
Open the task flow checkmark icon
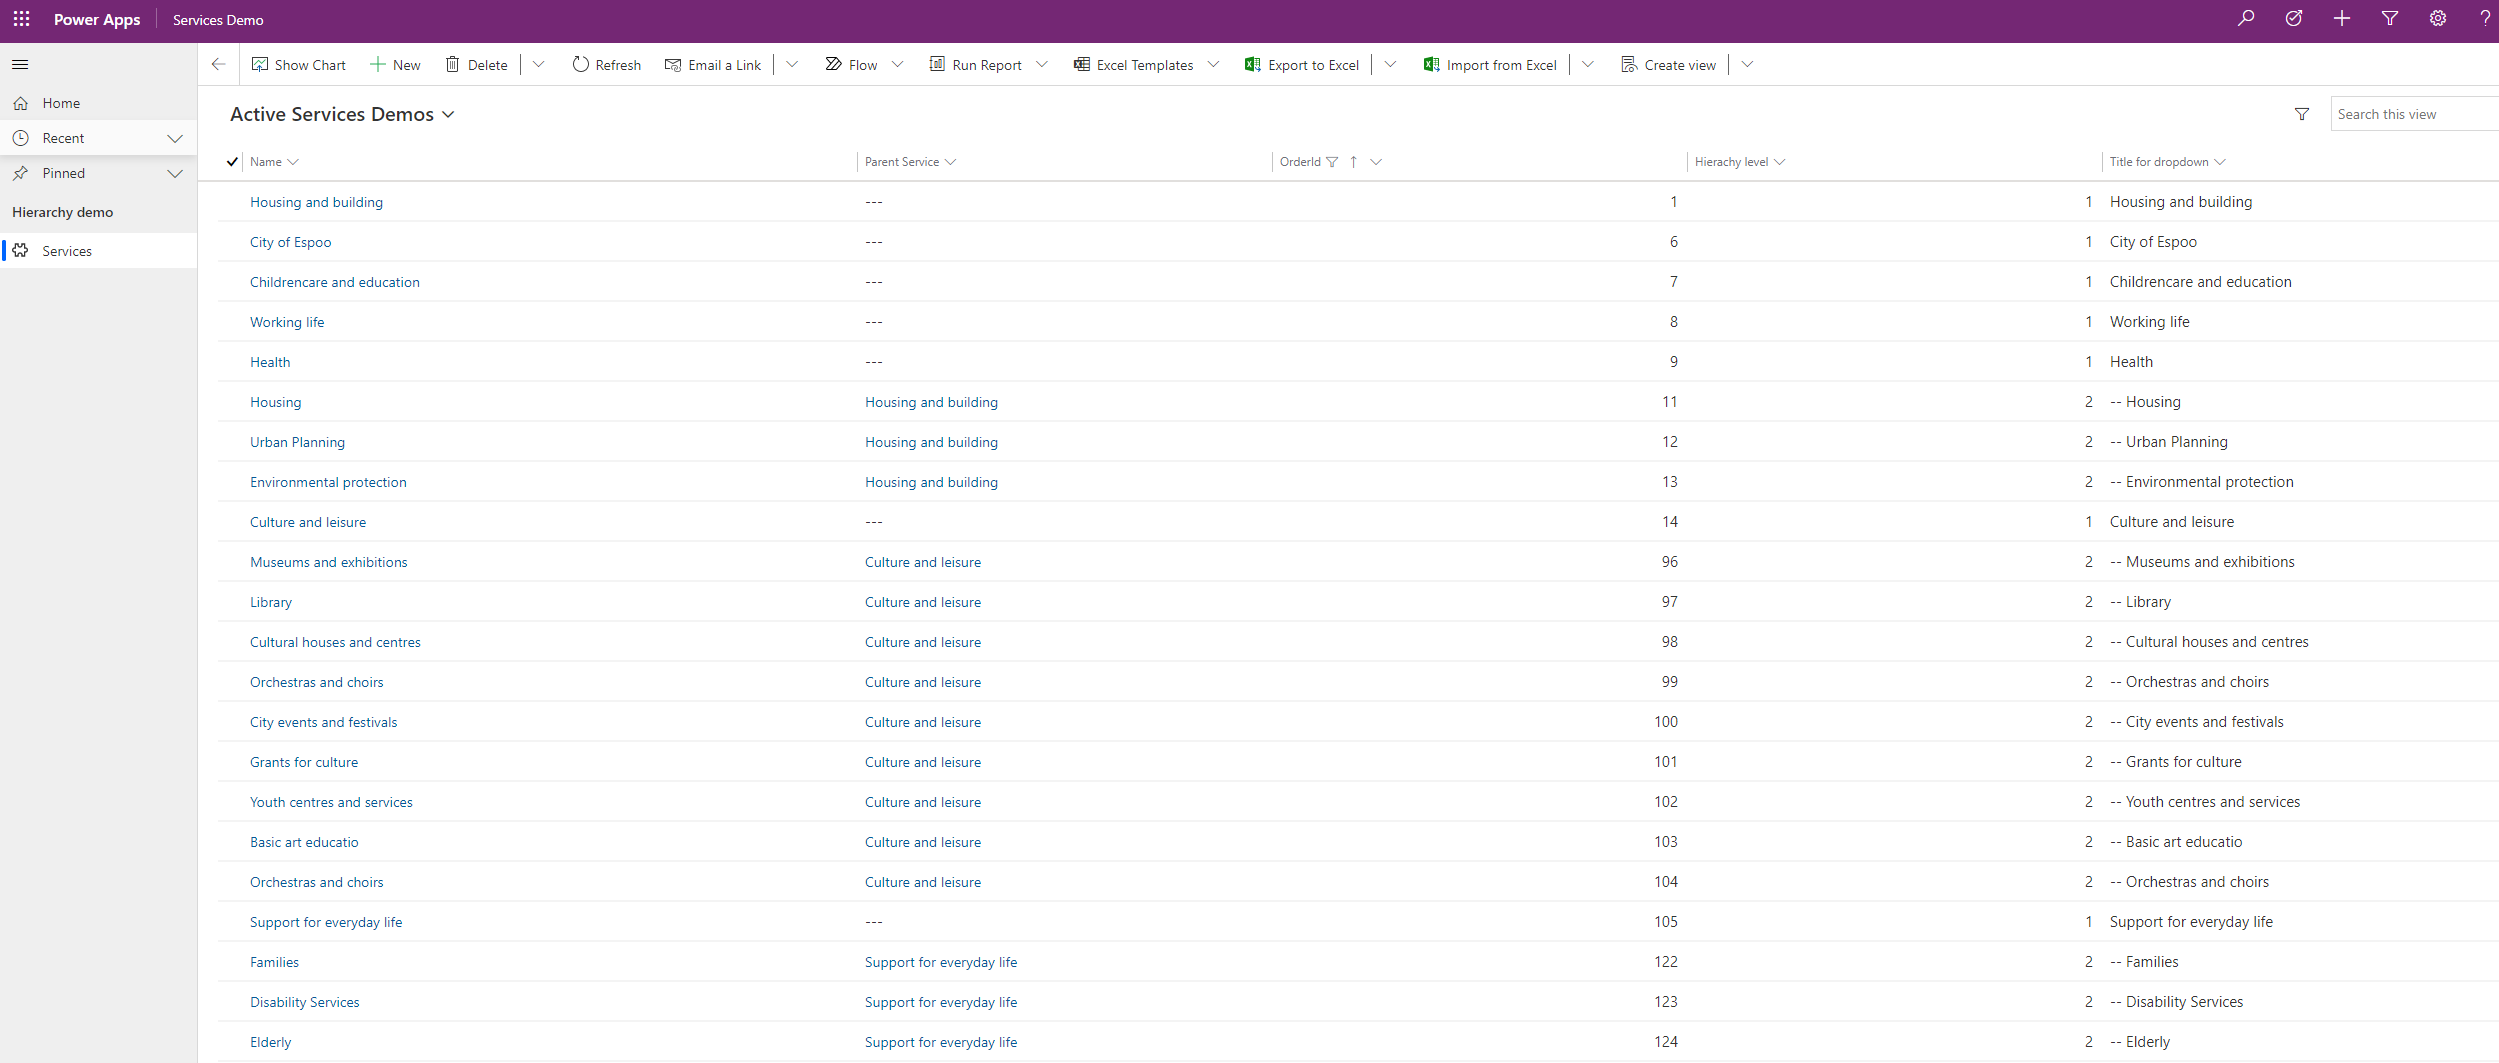[x=2294, y=19]
